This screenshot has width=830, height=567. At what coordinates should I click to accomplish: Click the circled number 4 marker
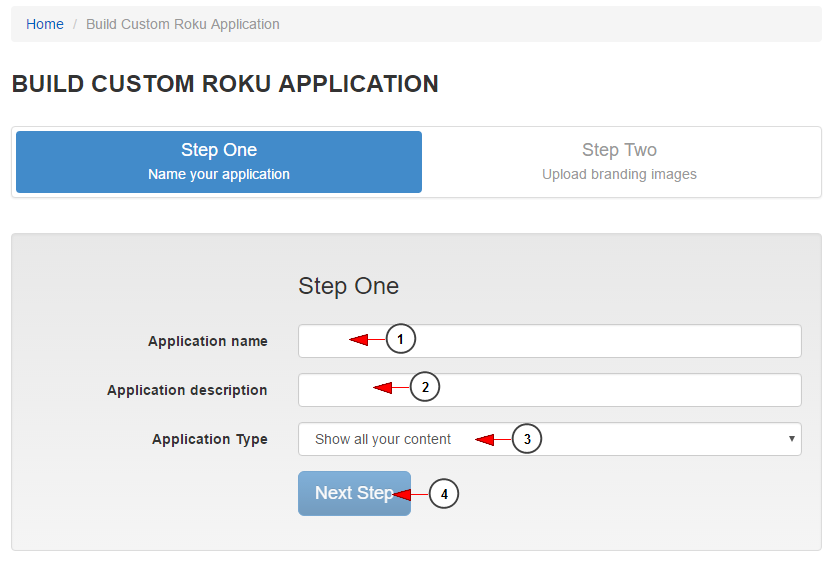[x=444, y=494]
